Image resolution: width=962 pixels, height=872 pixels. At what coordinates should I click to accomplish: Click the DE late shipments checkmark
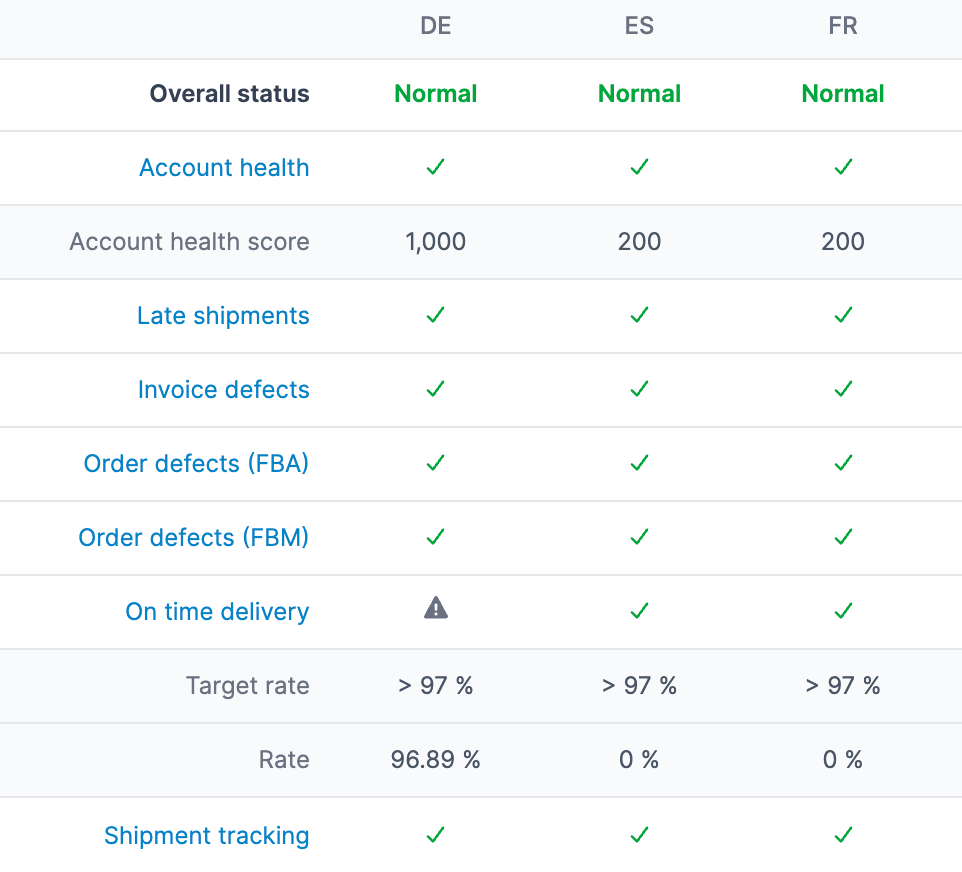click(435, 315)
